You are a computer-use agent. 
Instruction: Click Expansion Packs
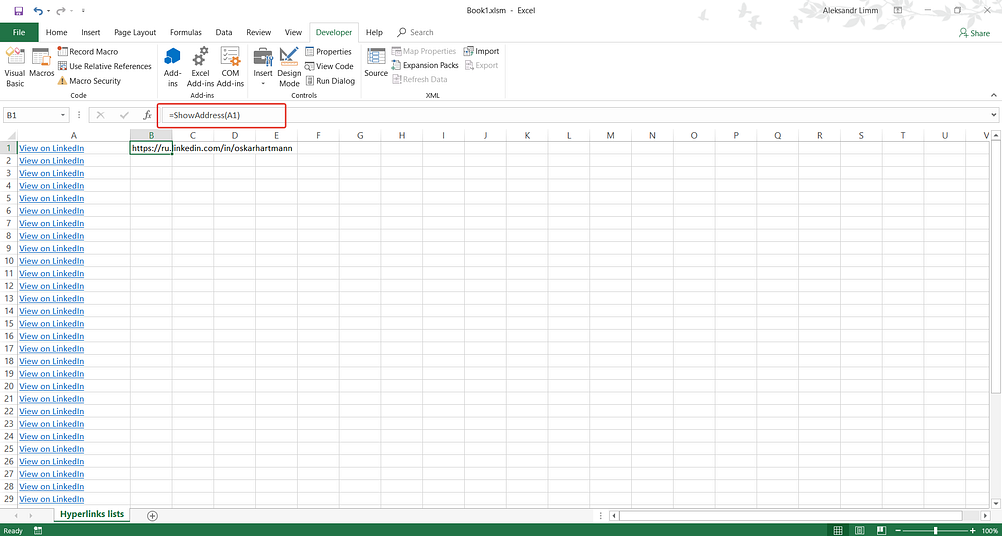pyautogui.click(x=425, y=65)
